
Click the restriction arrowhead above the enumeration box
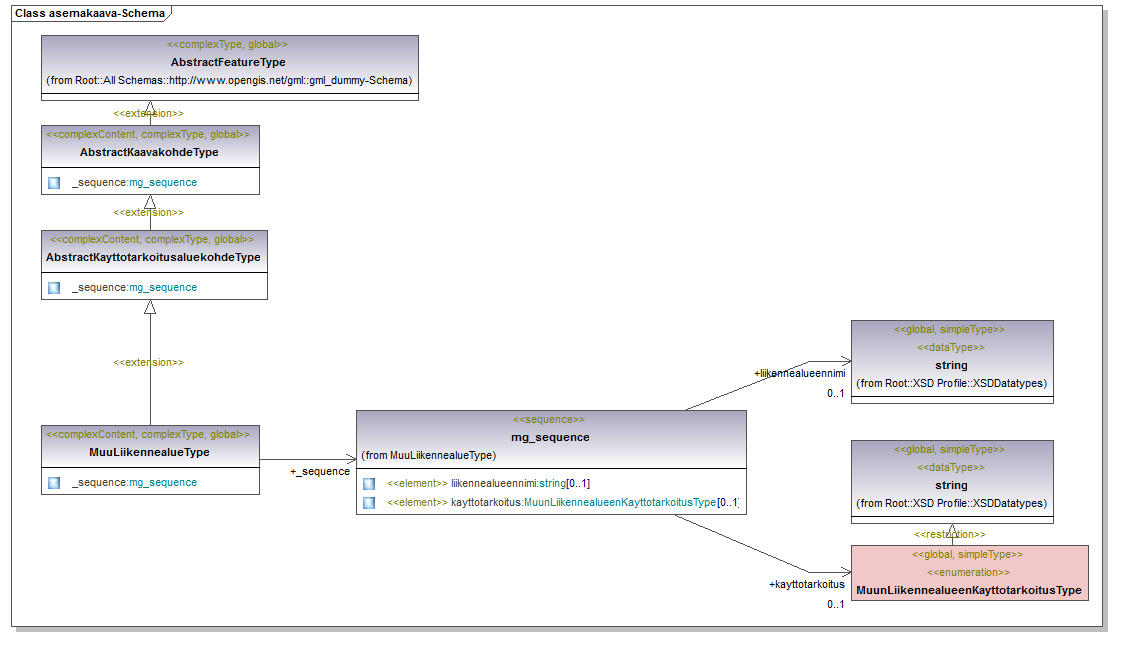point(952,530)
